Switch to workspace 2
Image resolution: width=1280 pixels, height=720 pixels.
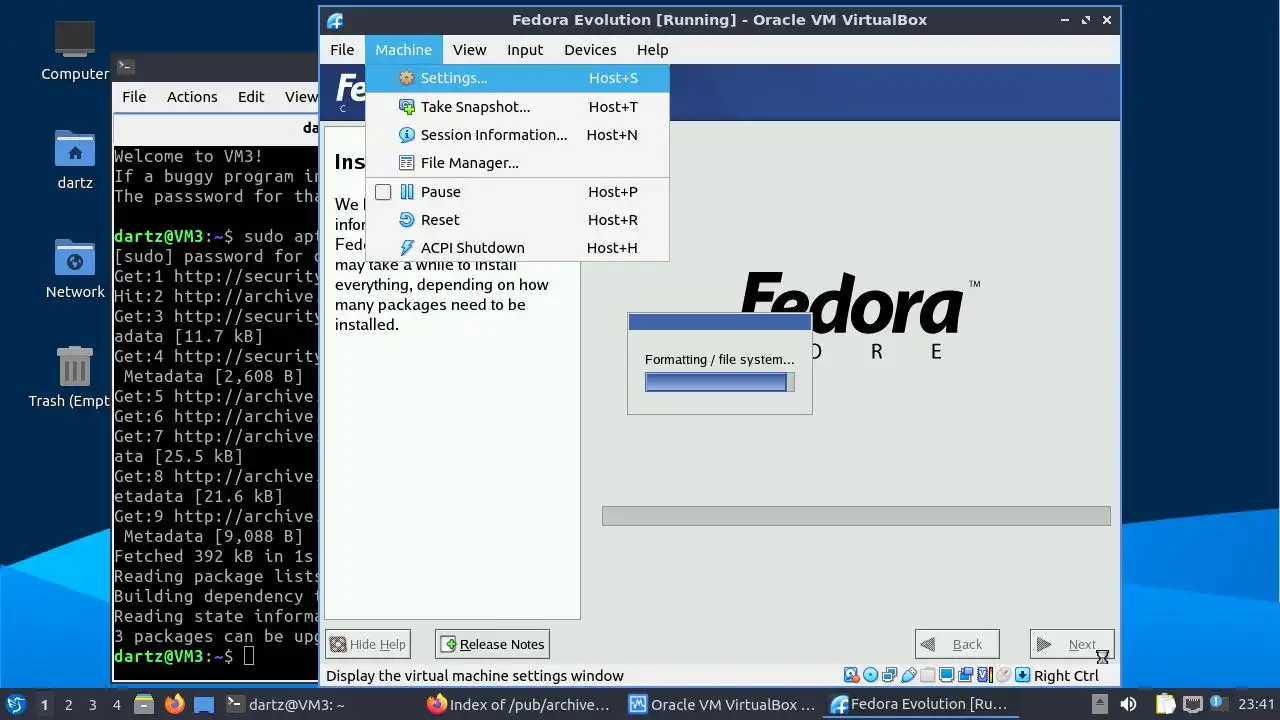68,704
